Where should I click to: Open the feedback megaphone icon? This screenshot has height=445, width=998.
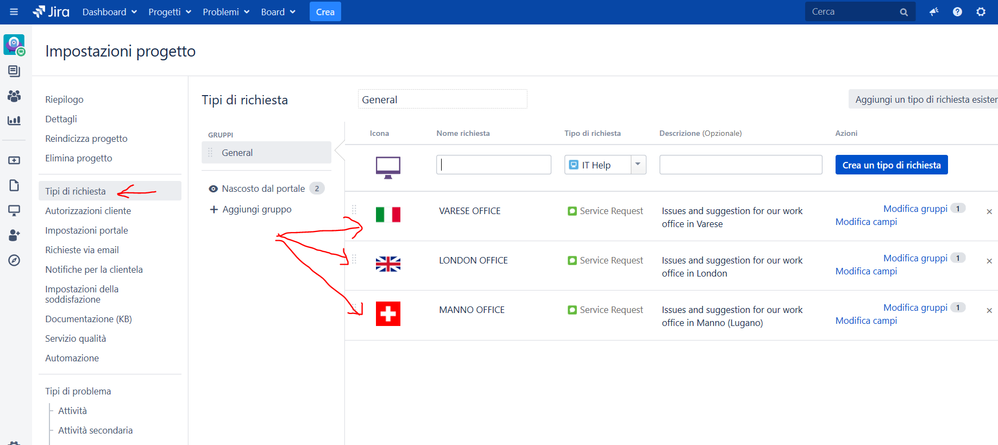pyautogui.click(x=934, y=11)
